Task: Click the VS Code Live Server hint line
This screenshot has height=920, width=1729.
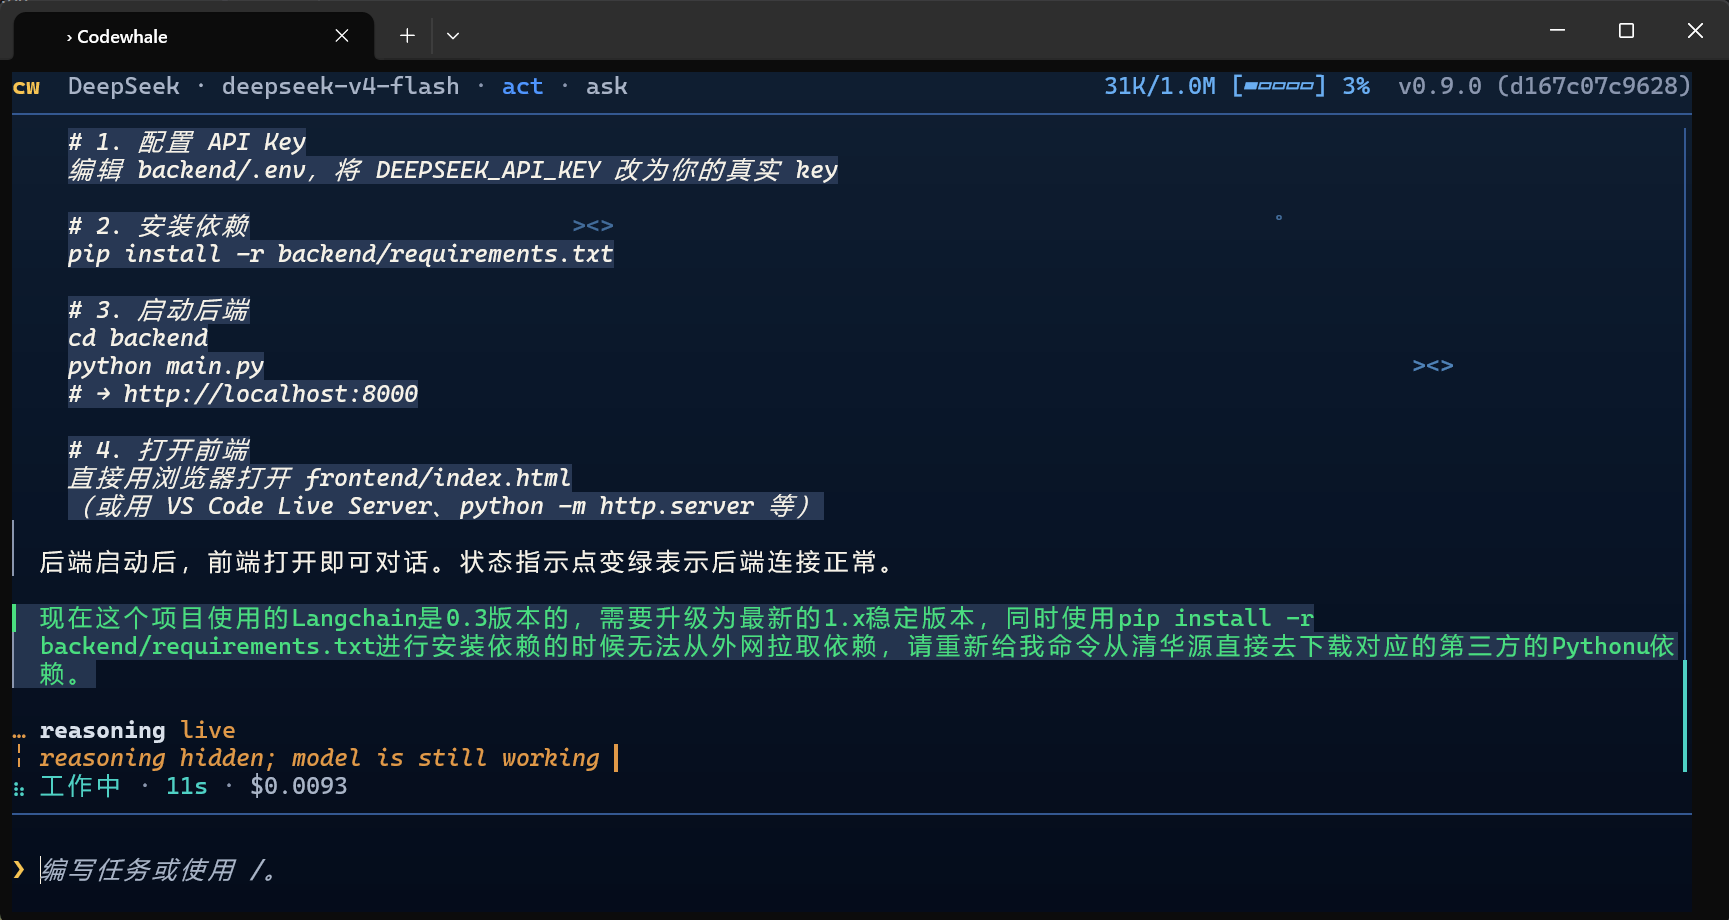Action: pyautogui.click(x=446, y=506)
